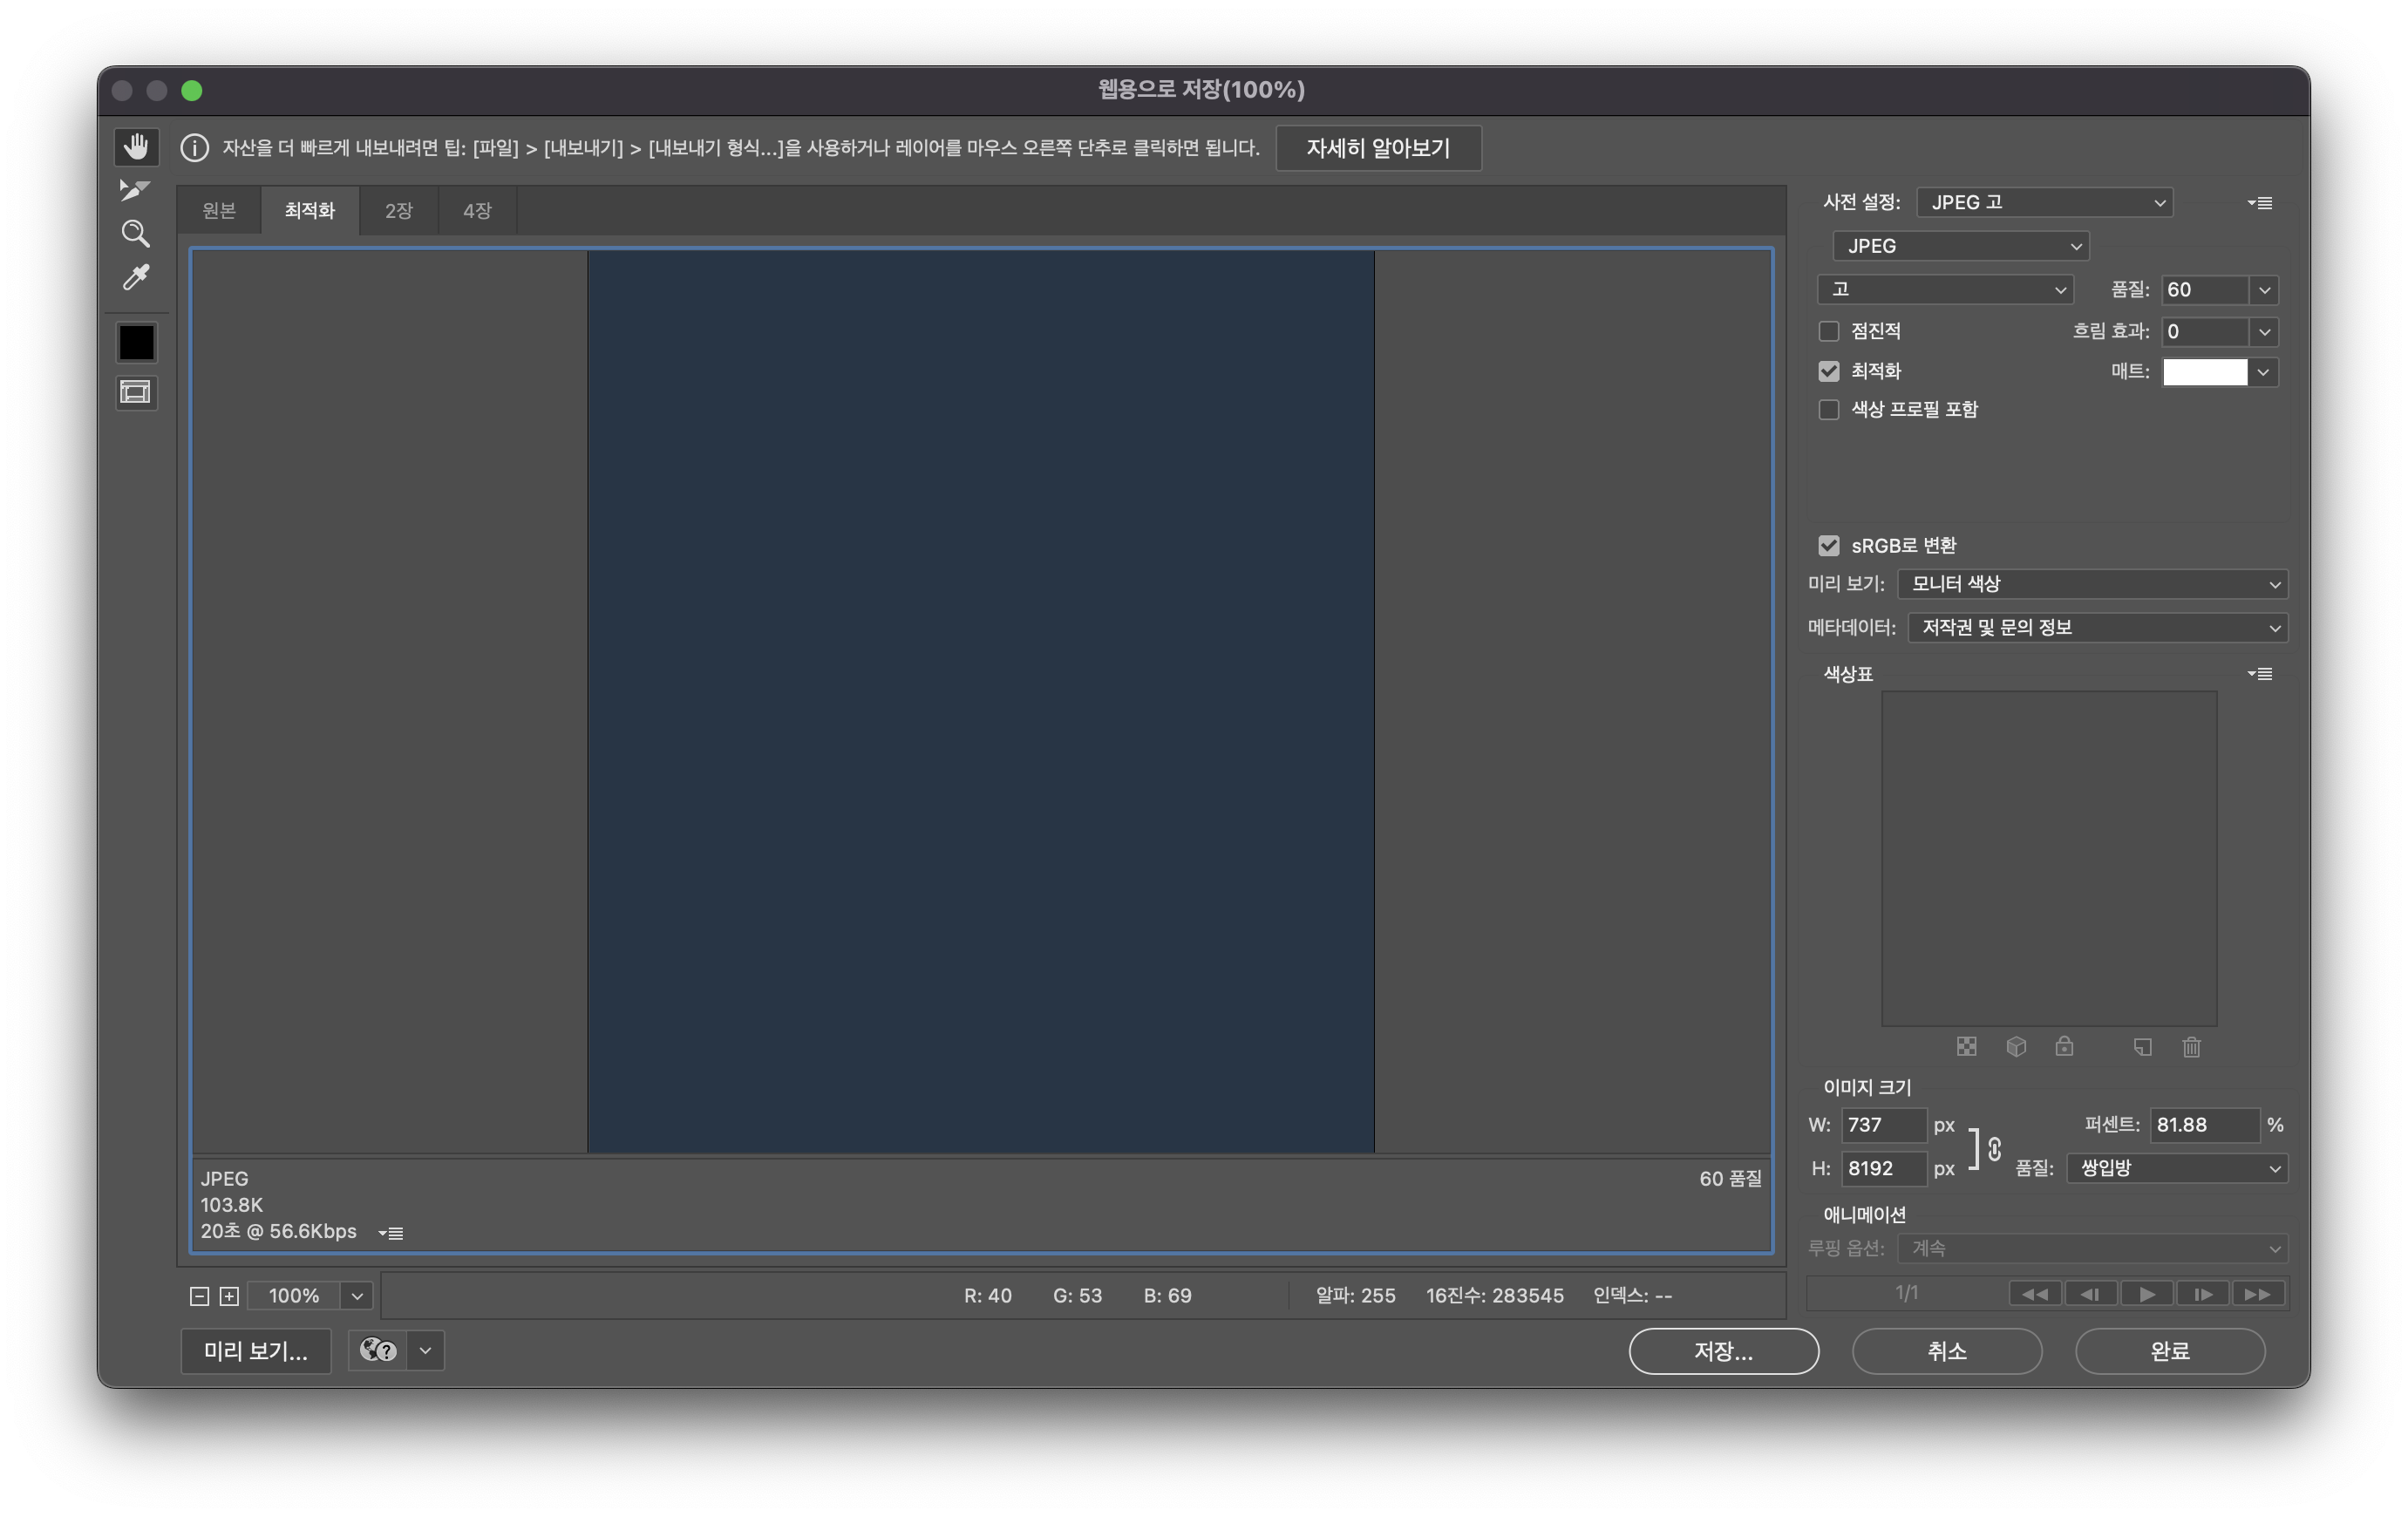Click the 저장... button
The image size is (2408, 1517).
1723,1351
